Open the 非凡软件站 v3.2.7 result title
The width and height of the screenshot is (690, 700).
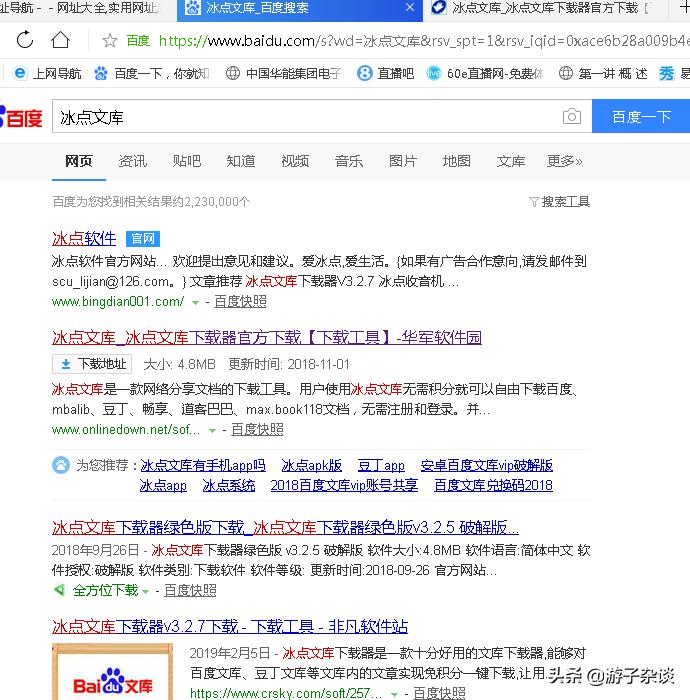[230, 626]
